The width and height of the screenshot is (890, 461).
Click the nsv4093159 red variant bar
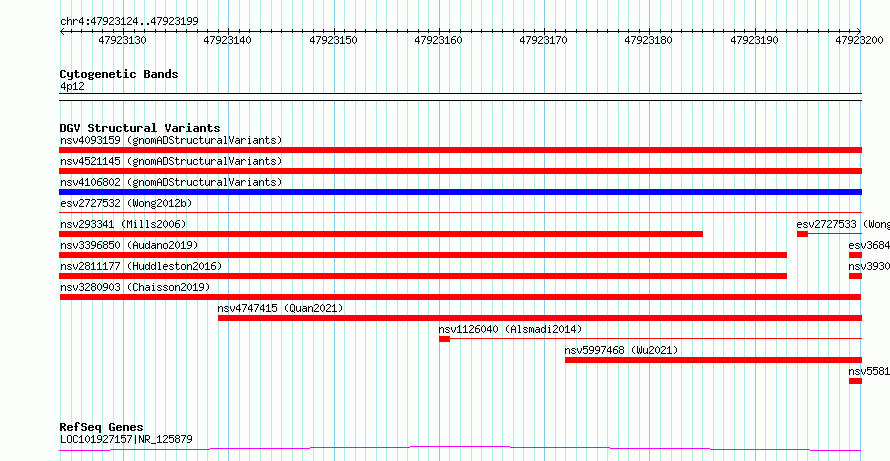click(x=460, y=150)
